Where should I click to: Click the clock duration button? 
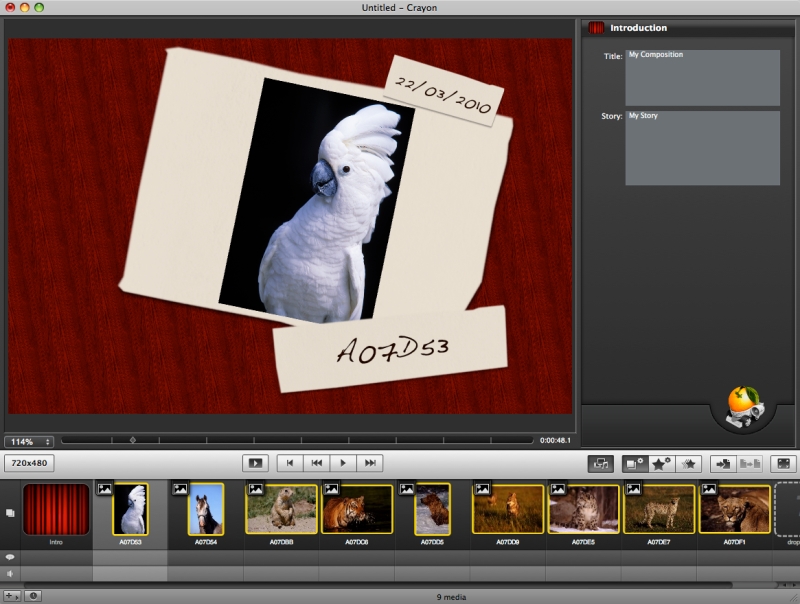coord(33,596)
